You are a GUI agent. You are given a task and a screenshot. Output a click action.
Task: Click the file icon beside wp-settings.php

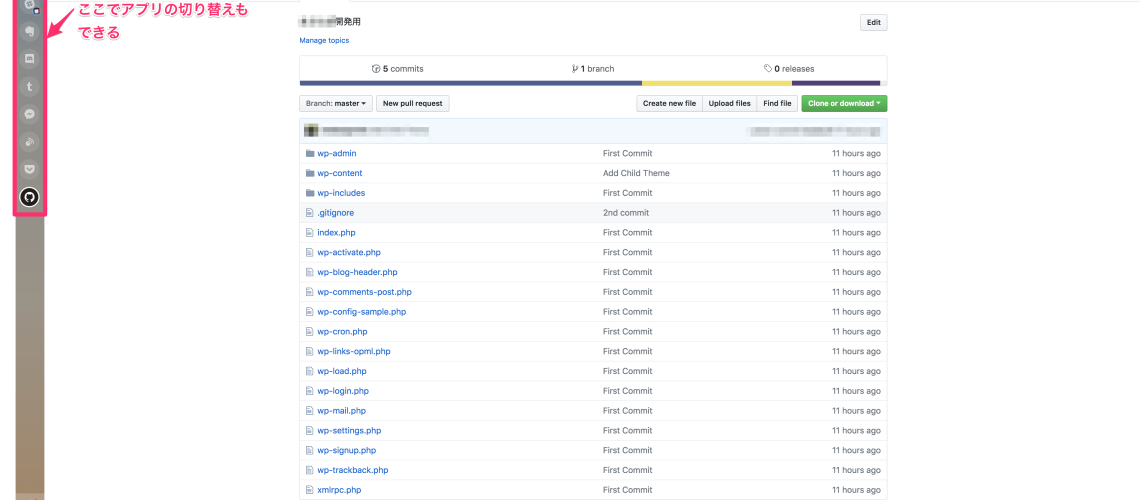(310, 430)
